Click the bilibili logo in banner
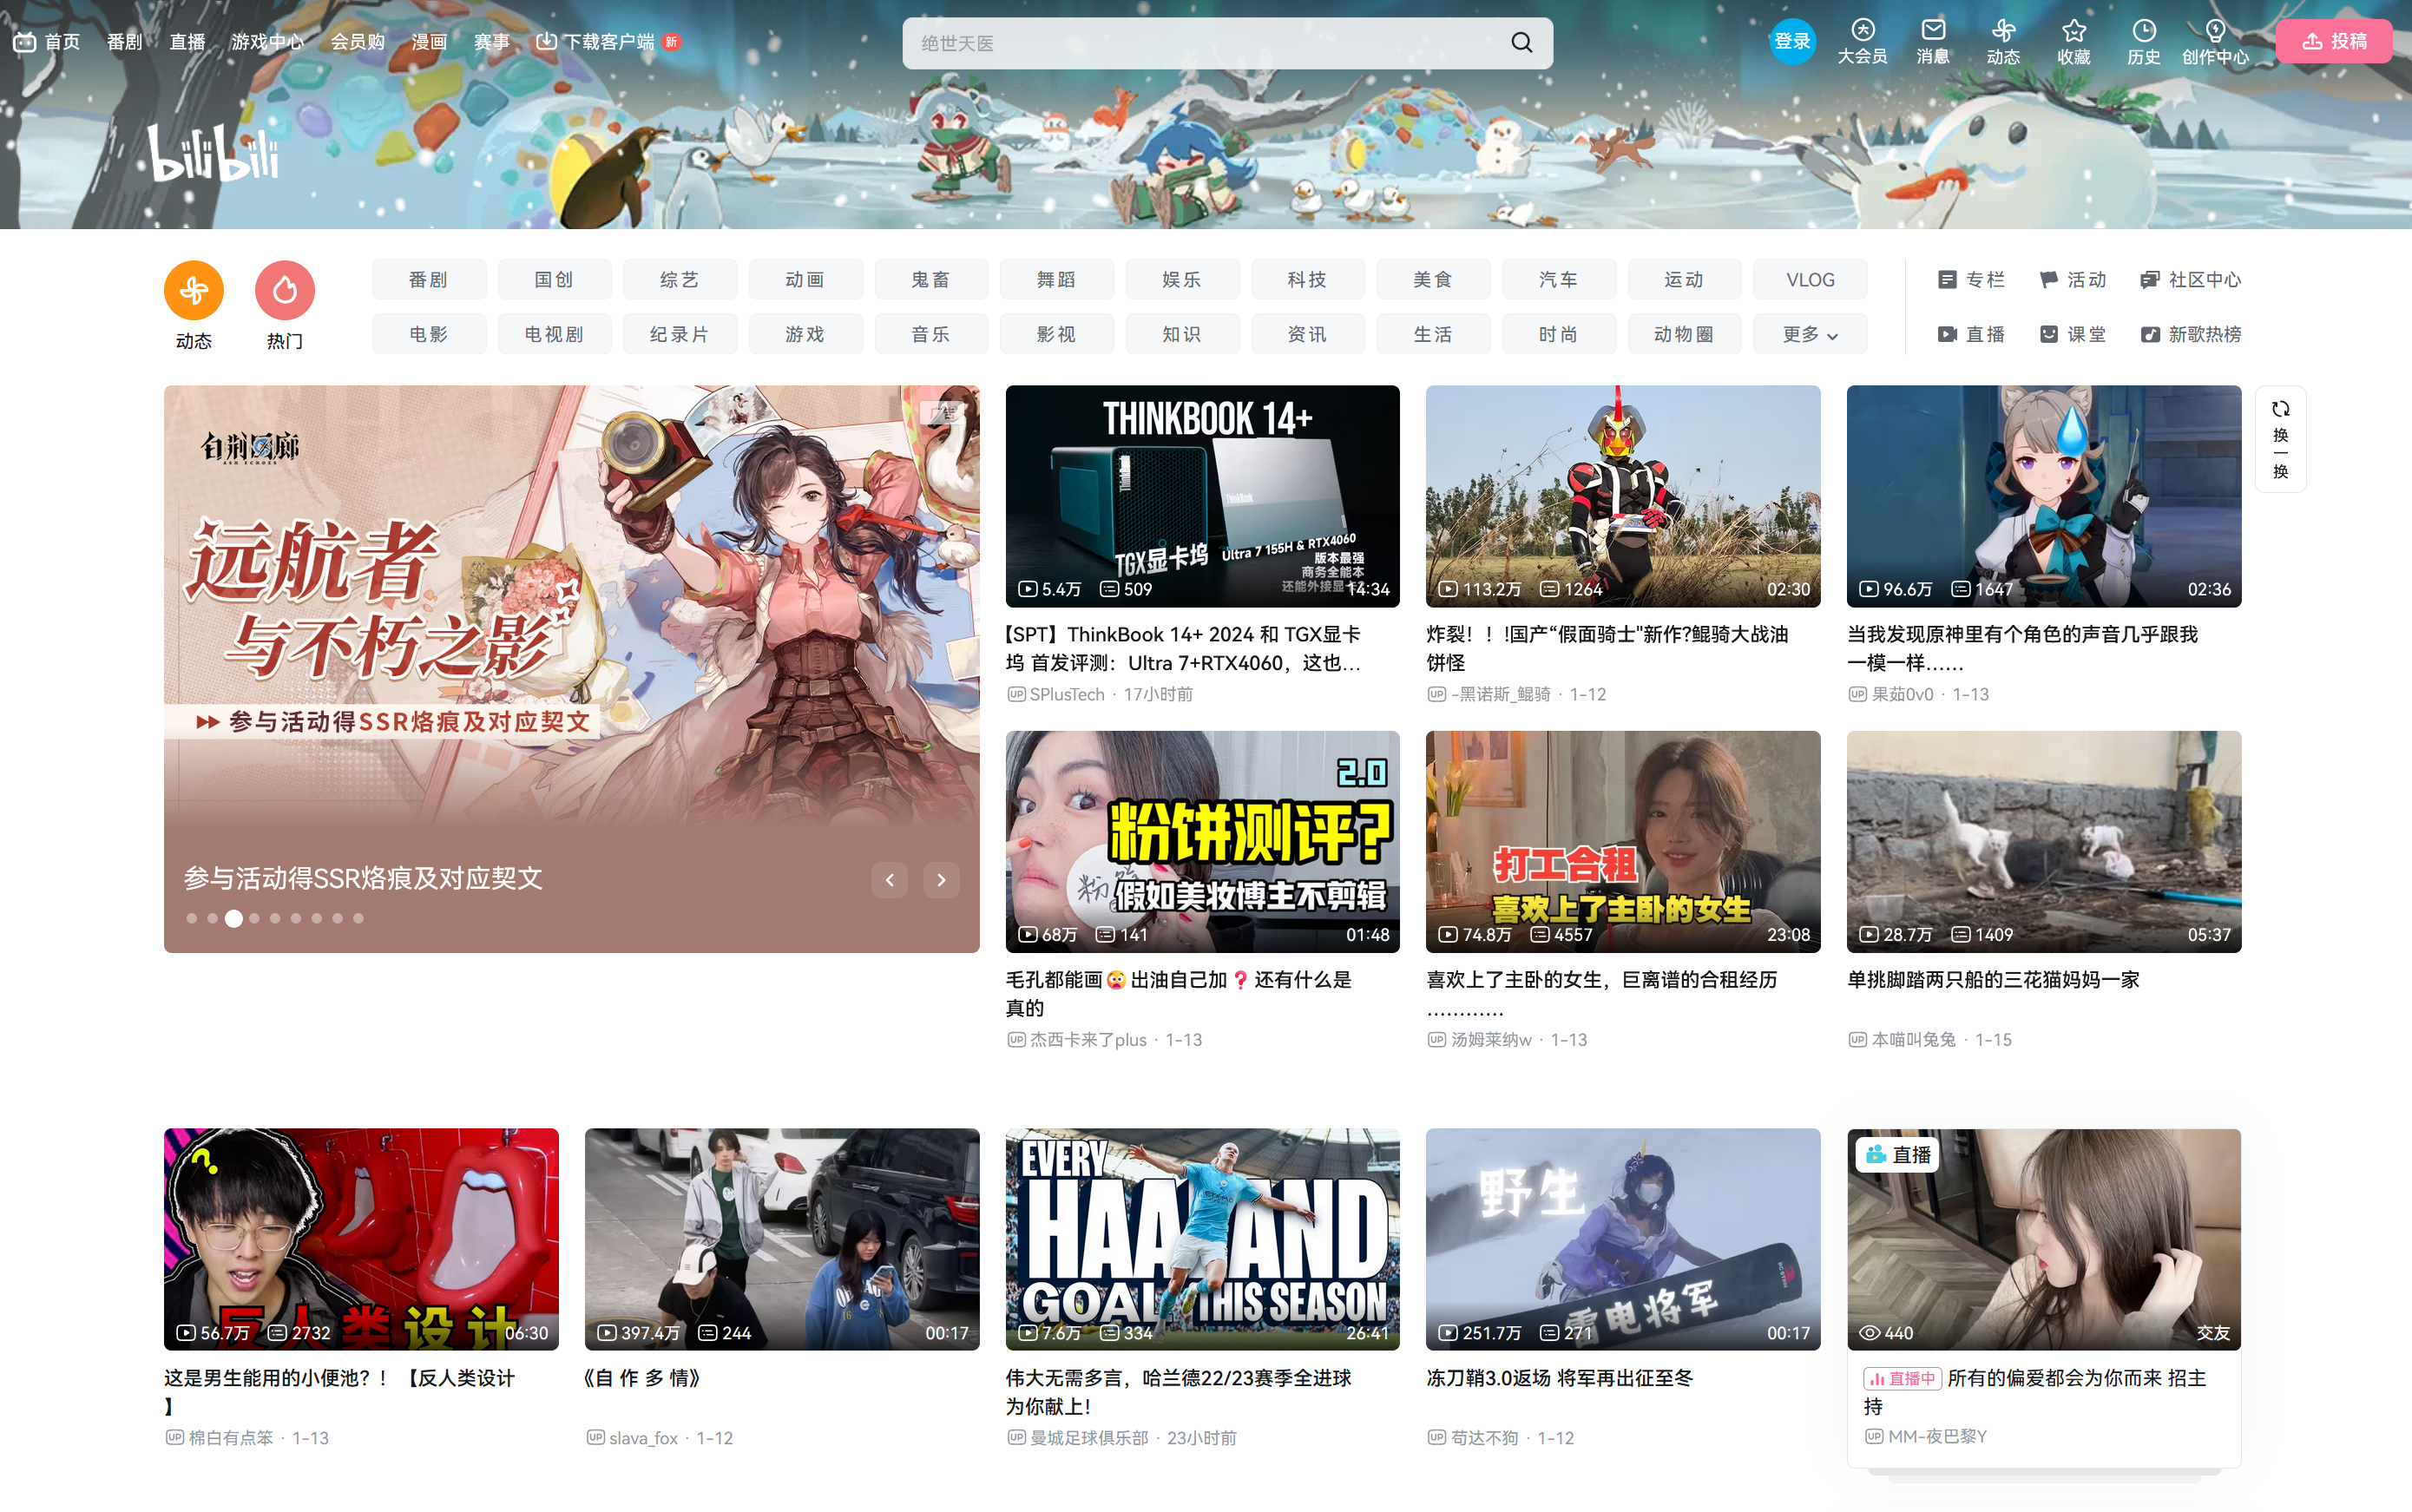This screenshot has height=1512, width=2412. point(213,154)
